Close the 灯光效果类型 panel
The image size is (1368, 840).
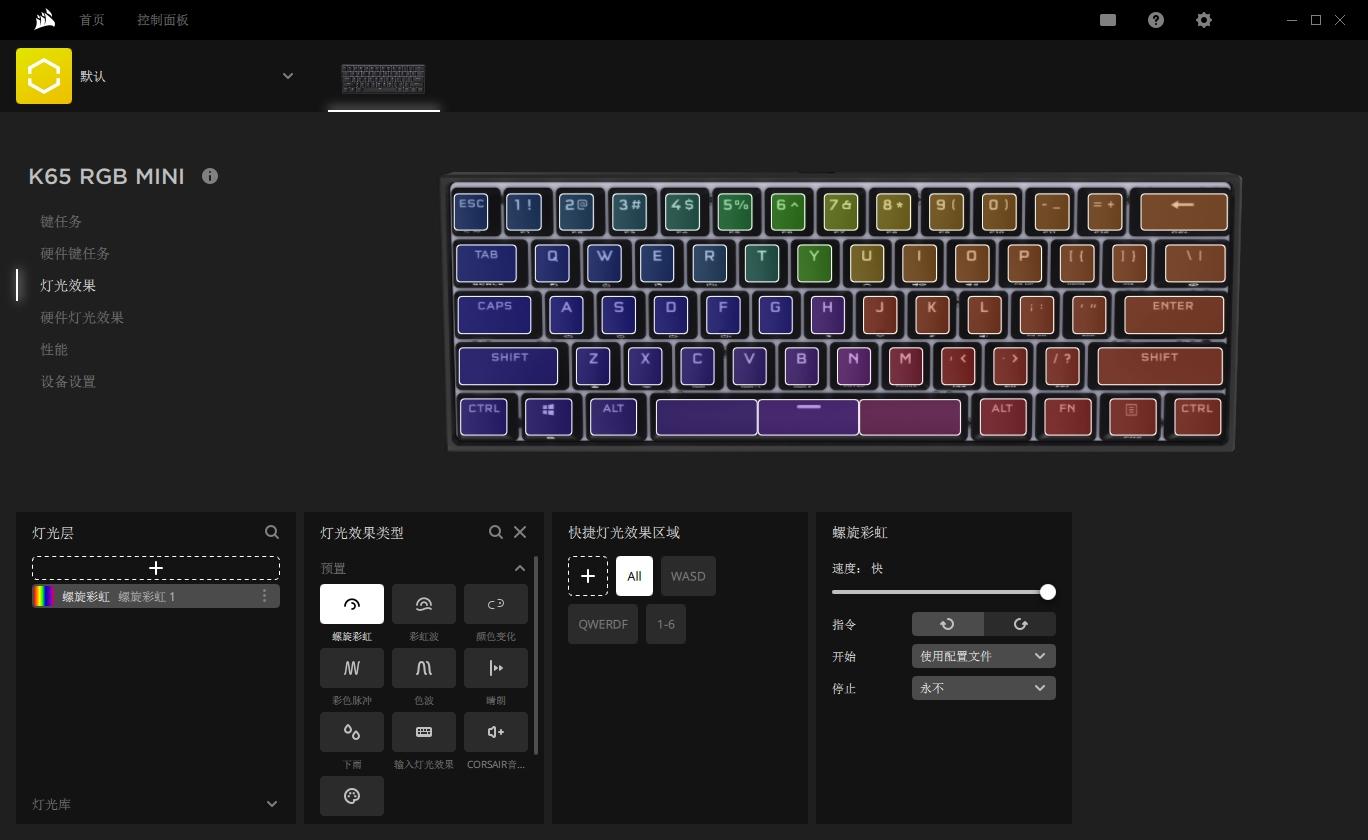pyautogui.click(x=520, y=533)
